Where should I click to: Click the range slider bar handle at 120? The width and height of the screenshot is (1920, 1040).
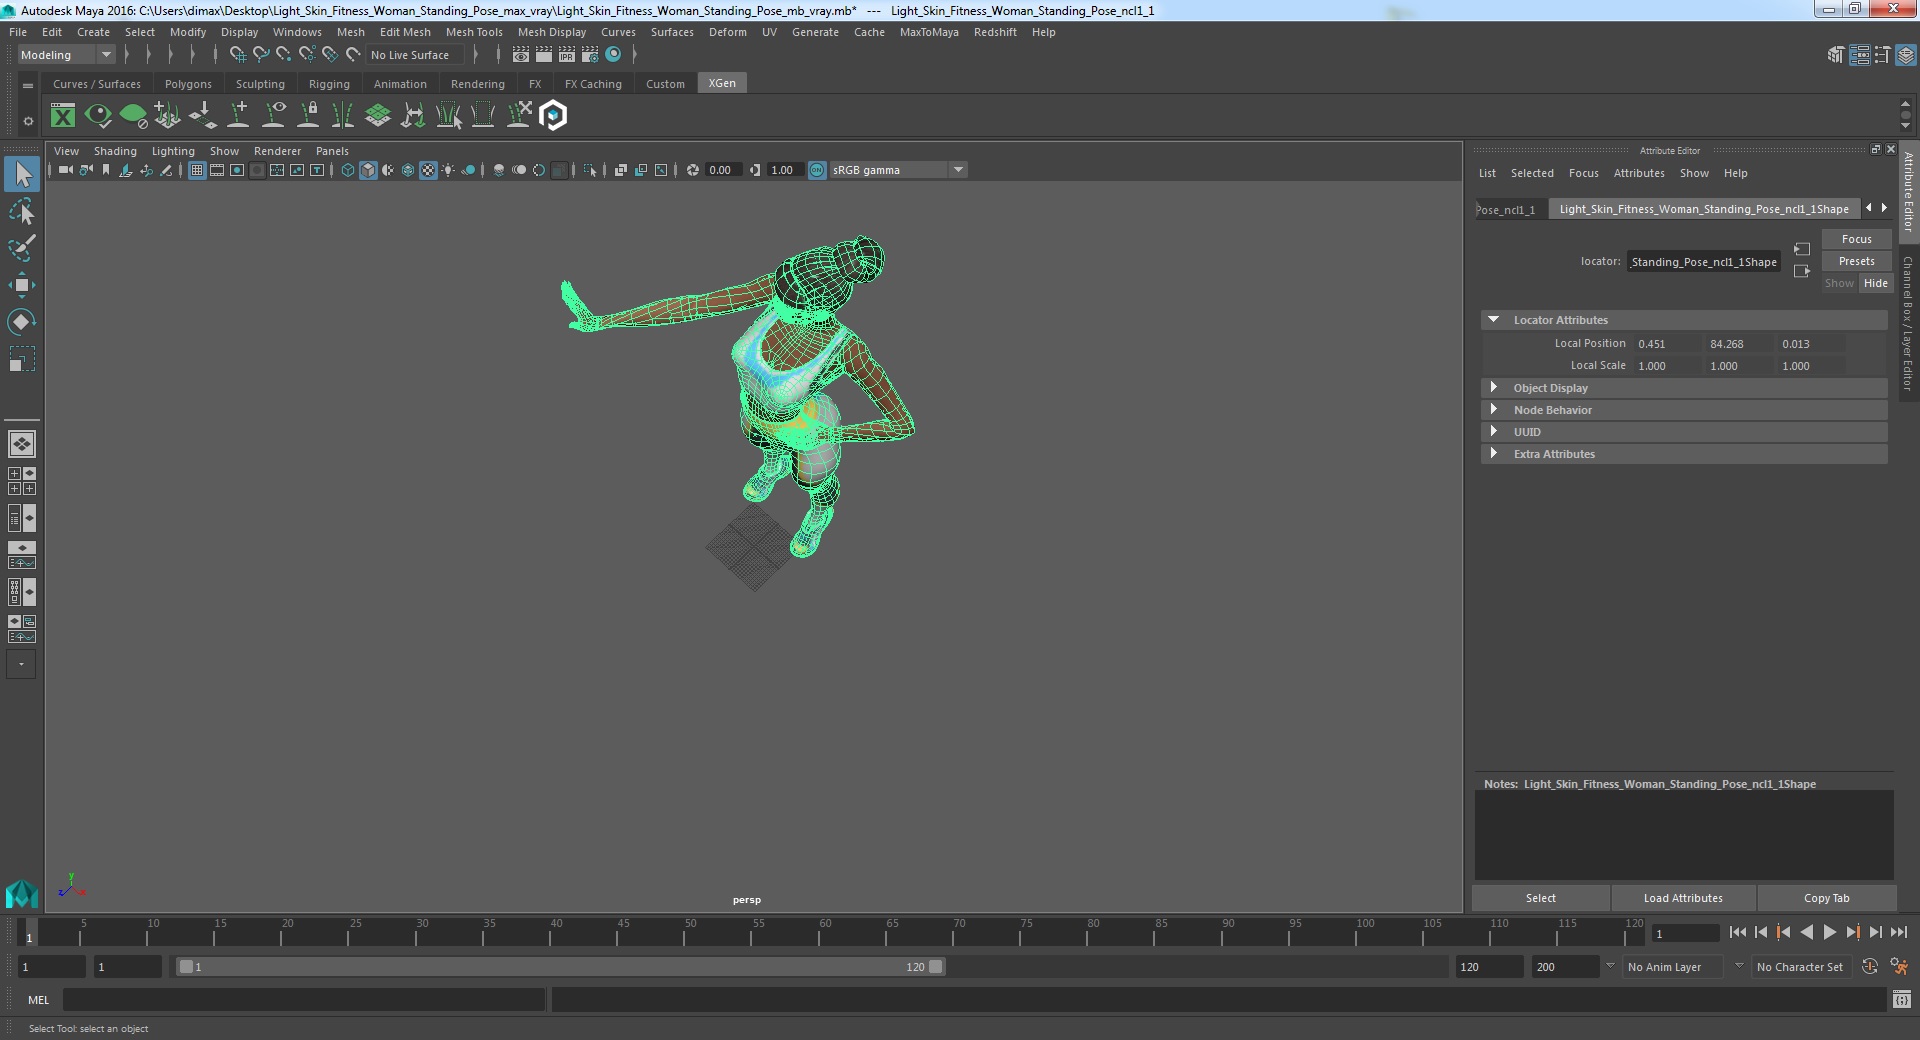pyautogui.click(x=935, y=967)
